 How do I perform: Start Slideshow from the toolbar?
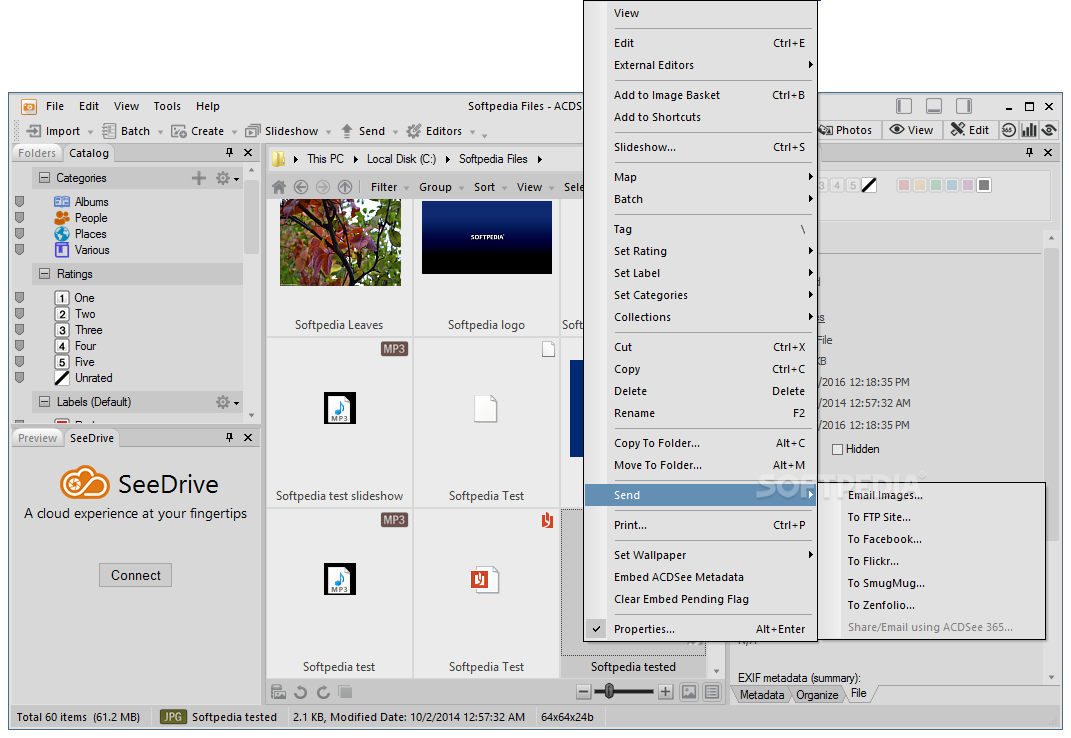click(x=282, y=131)
